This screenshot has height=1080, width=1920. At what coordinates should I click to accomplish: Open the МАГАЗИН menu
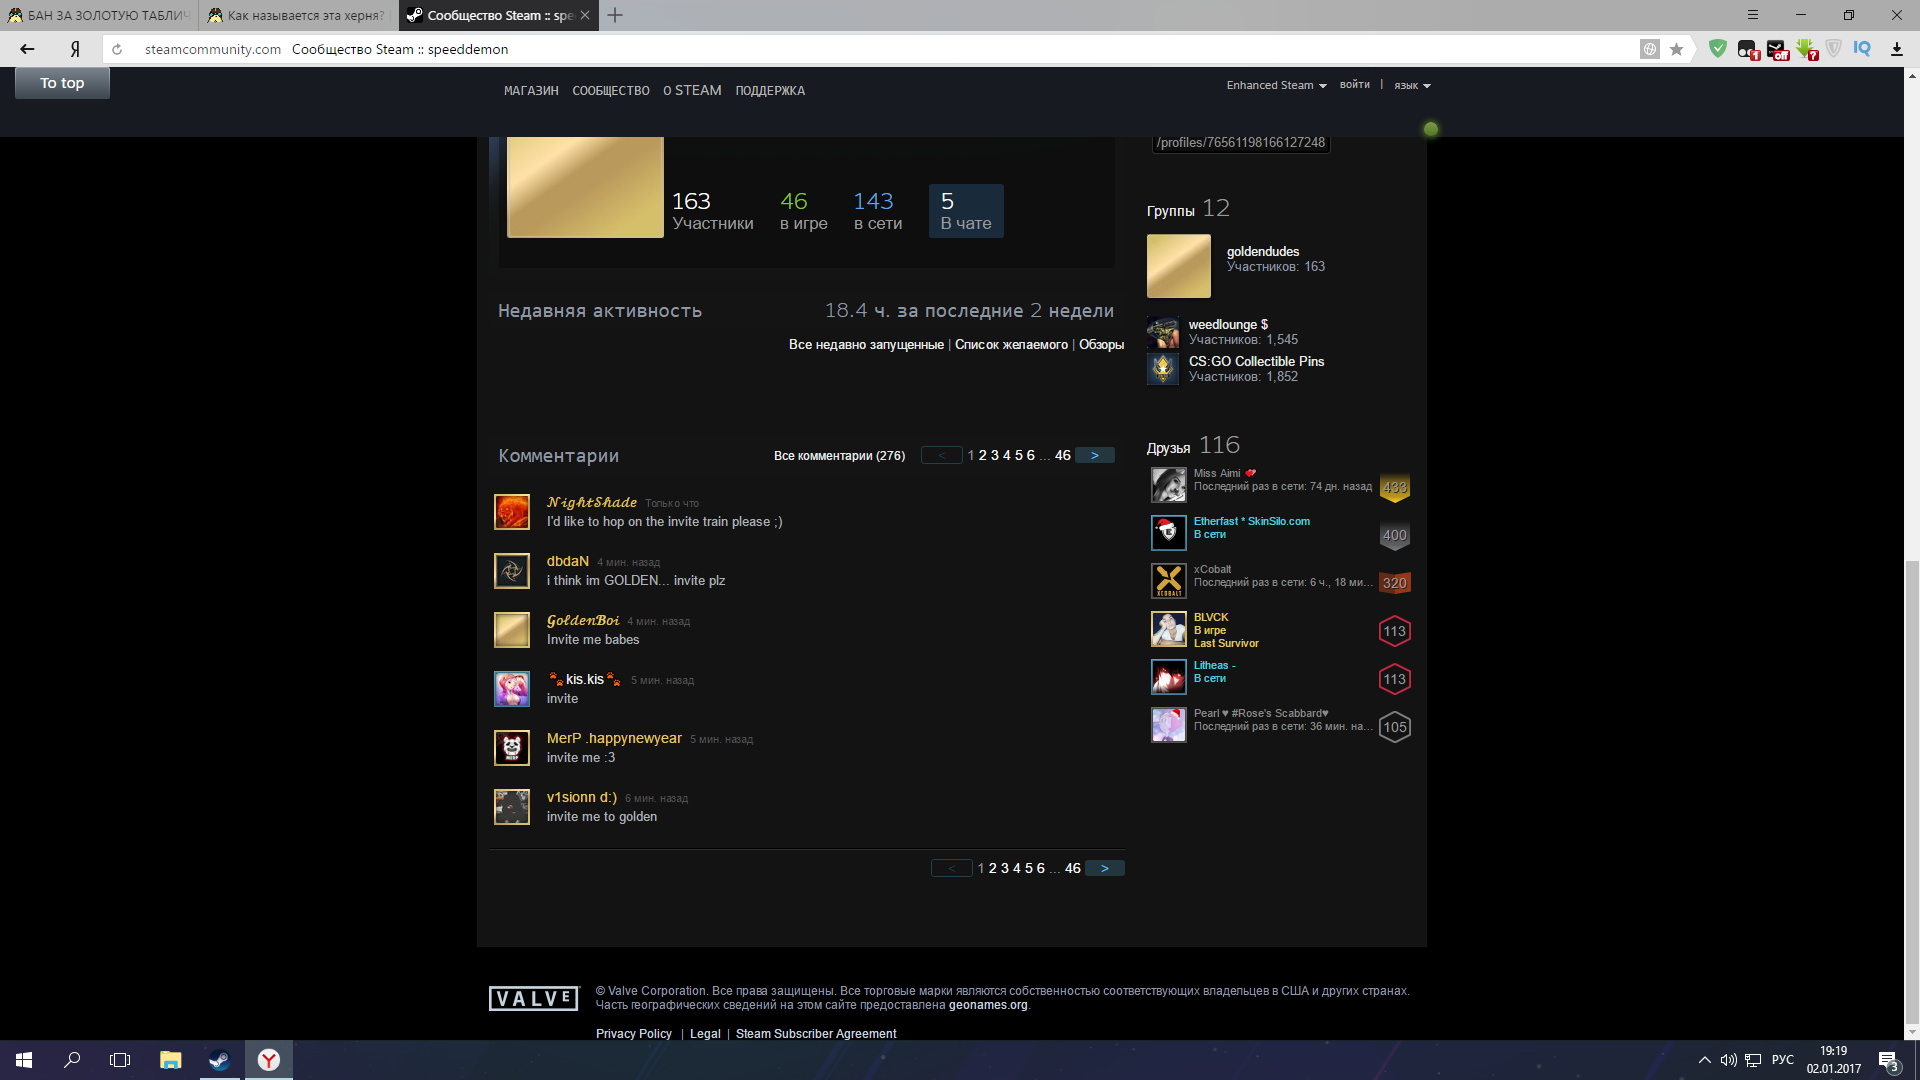pyautogui.click(x=531, y=91)
